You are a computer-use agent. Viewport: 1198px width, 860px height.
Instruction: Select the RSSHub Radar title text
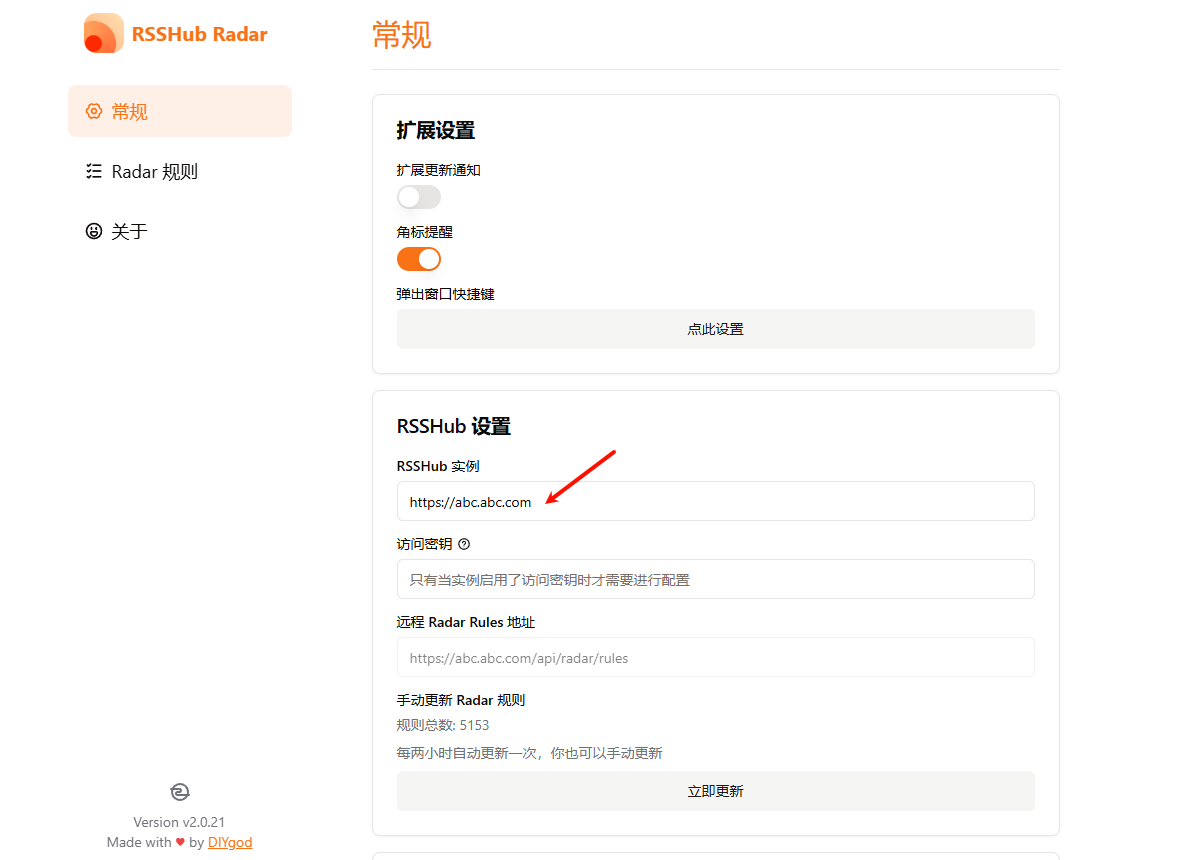pos(197,33)
